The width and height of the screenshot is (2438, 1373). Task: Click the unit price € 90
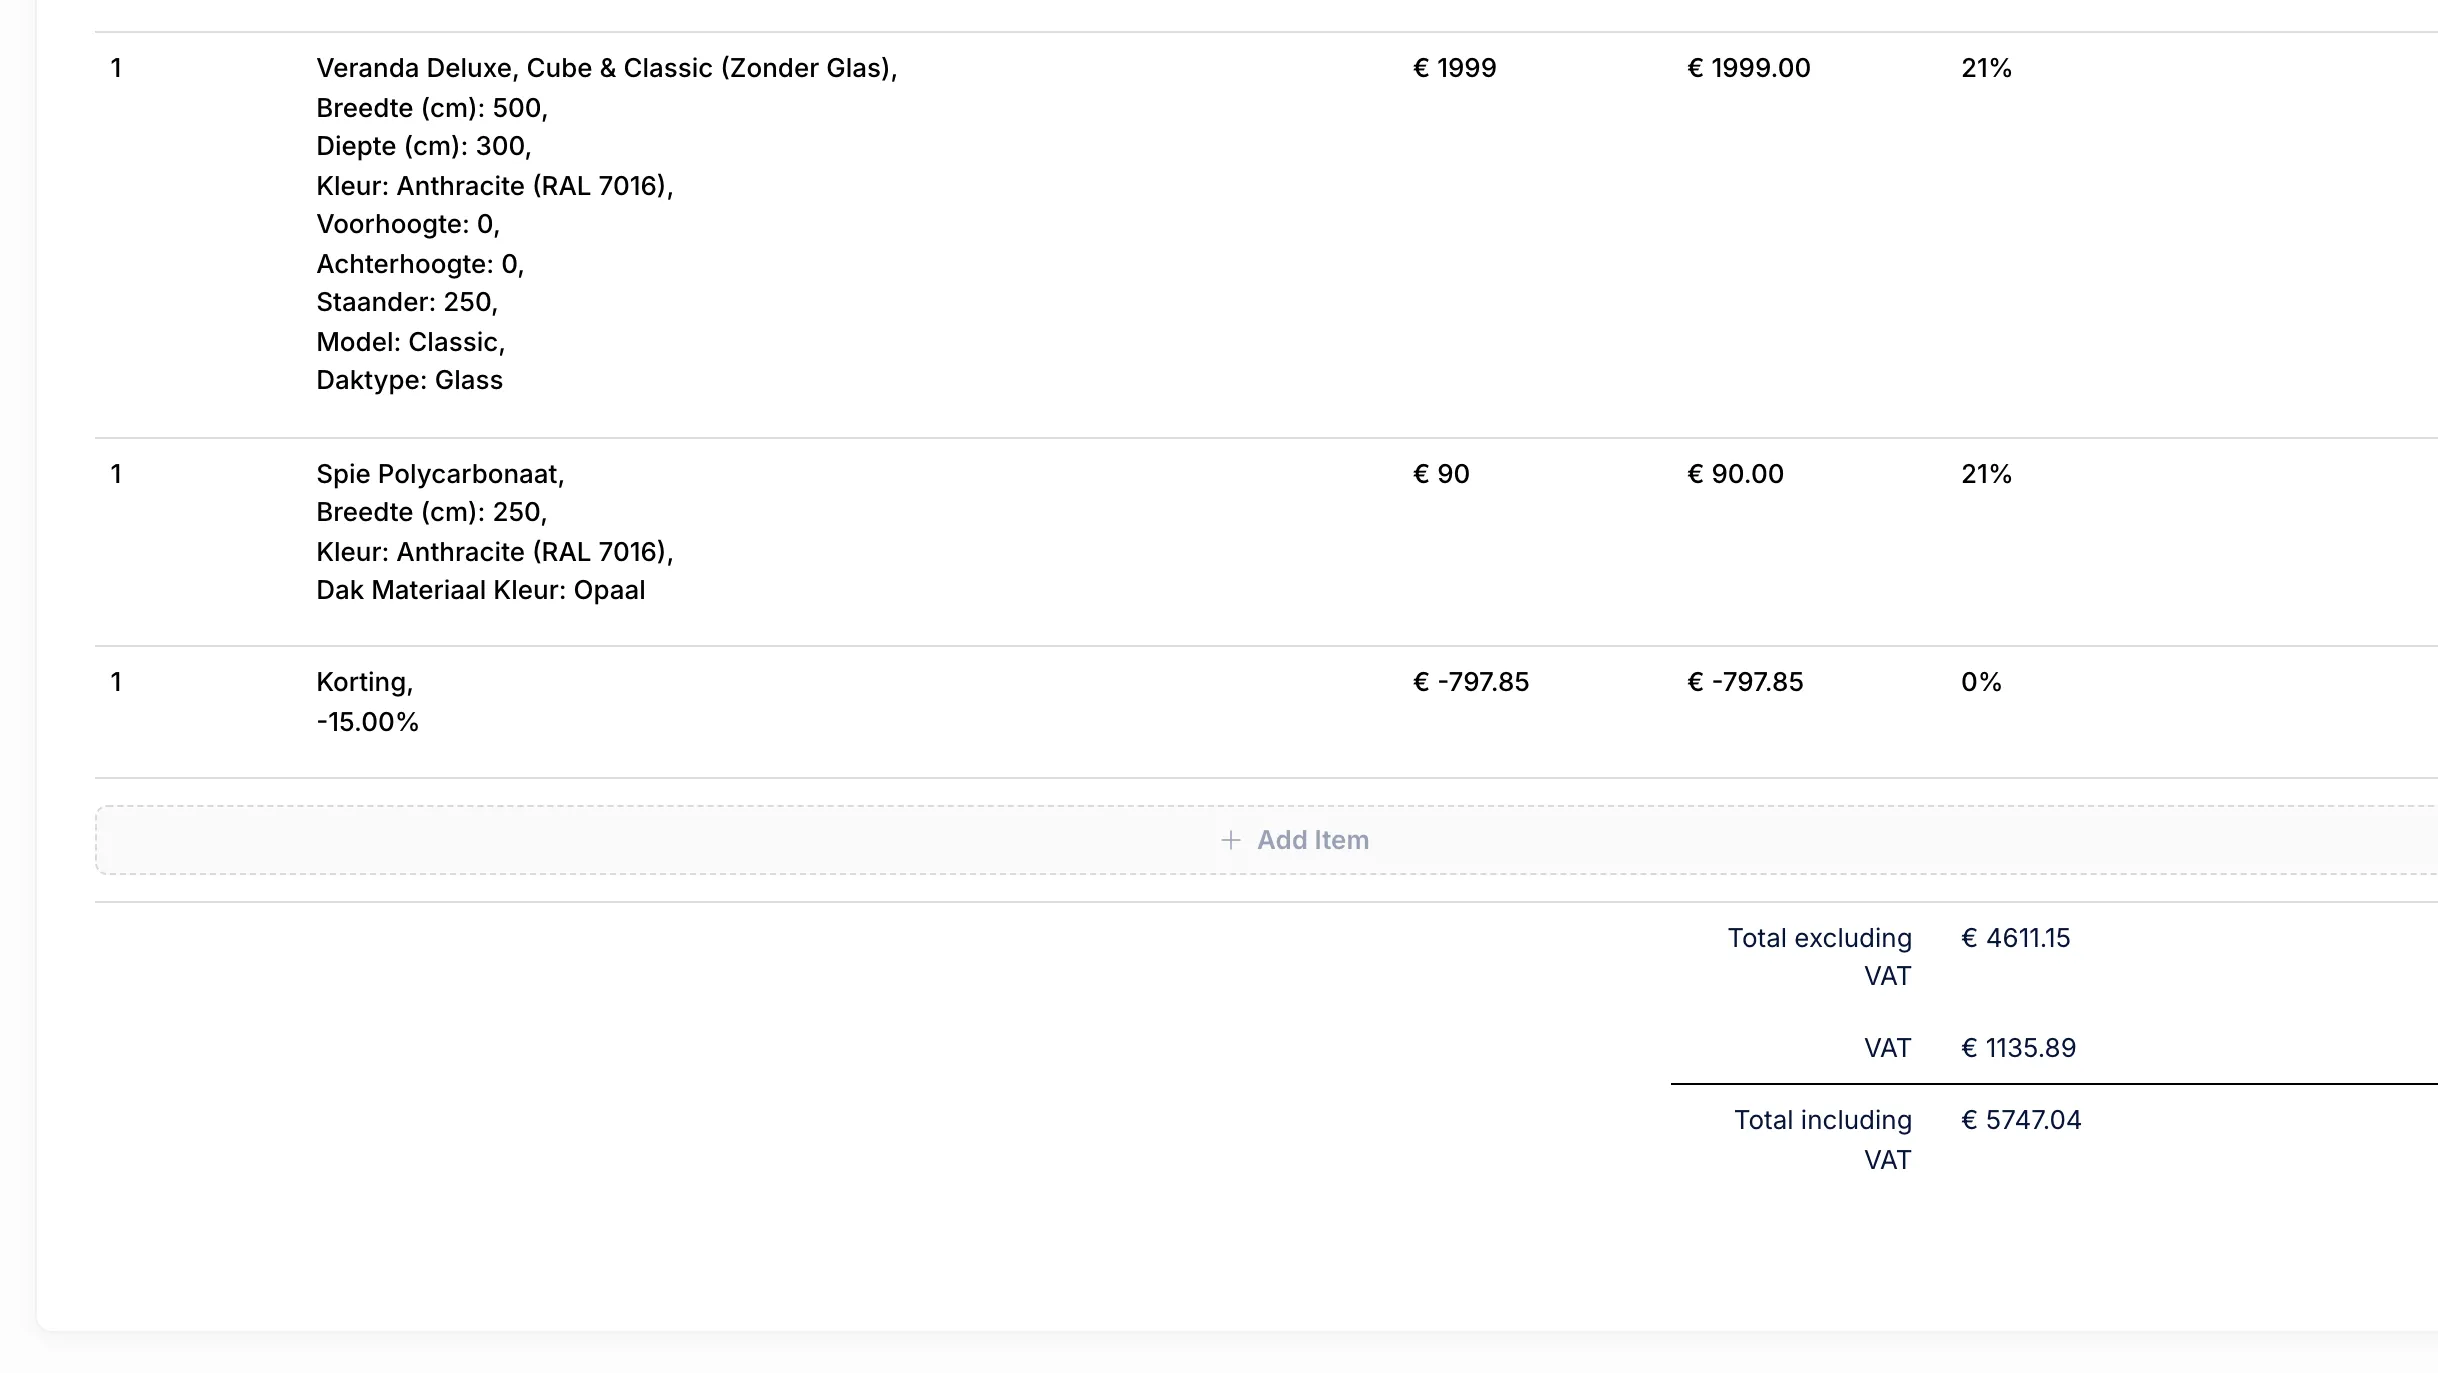coord(1441,474)
